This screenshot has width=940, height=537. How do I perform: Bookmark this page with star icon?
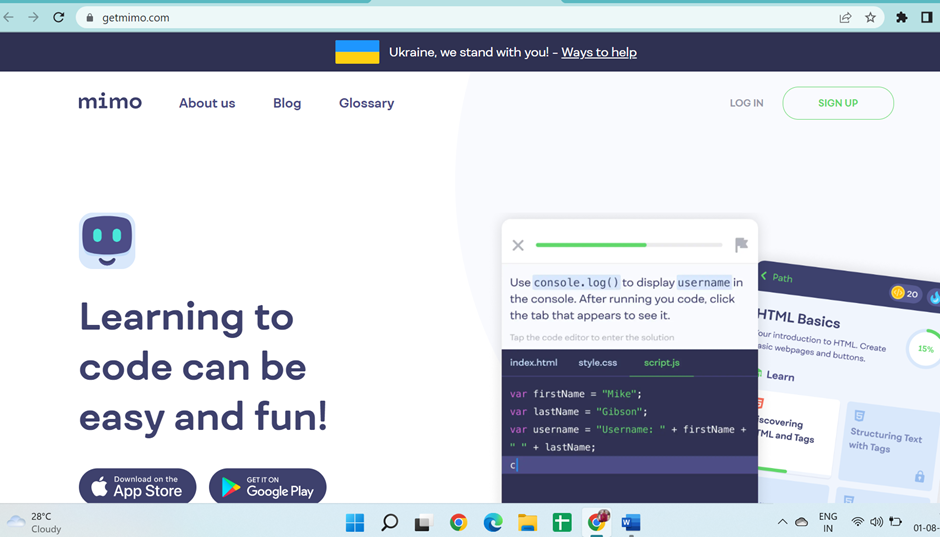point(870,17)
